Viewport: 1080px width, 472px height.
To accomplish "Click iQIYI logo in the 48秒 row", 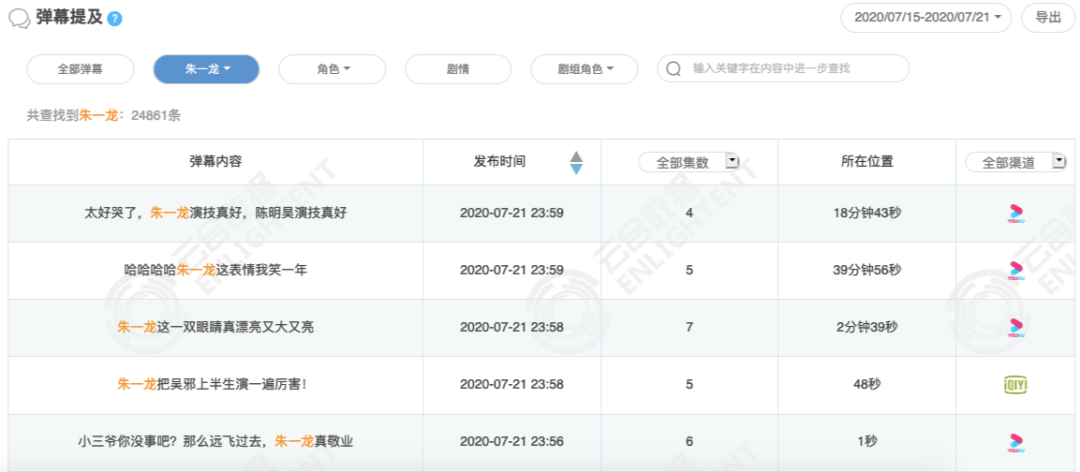I will click(x=1015, y=384).
